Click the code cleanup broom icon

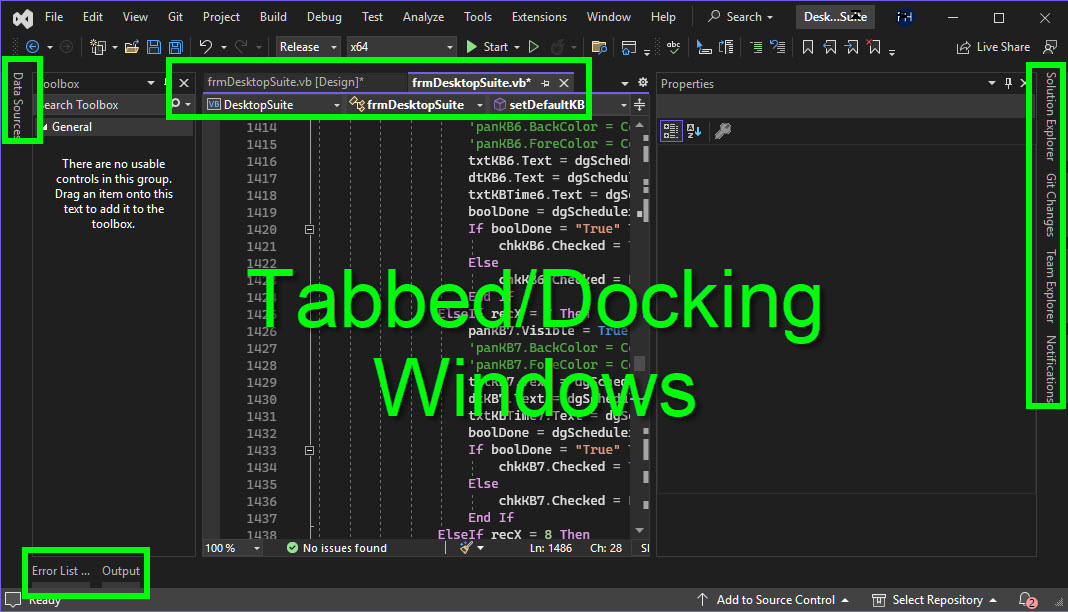click(466, 548)
